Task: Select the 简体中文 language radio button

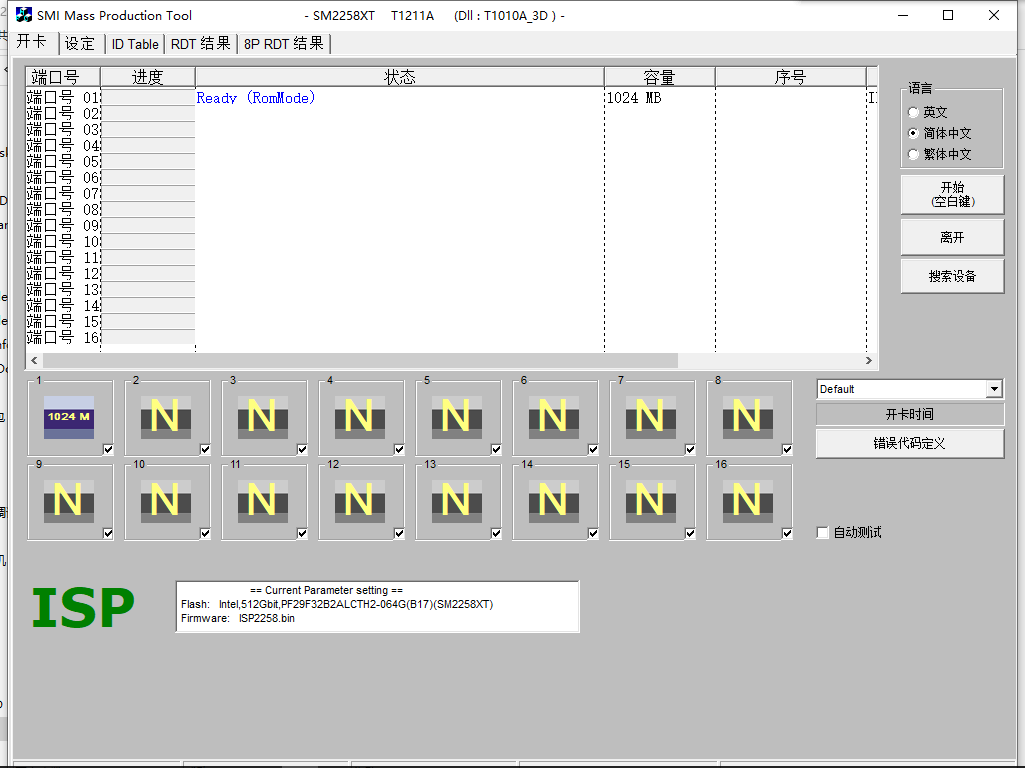Action: 914,133
